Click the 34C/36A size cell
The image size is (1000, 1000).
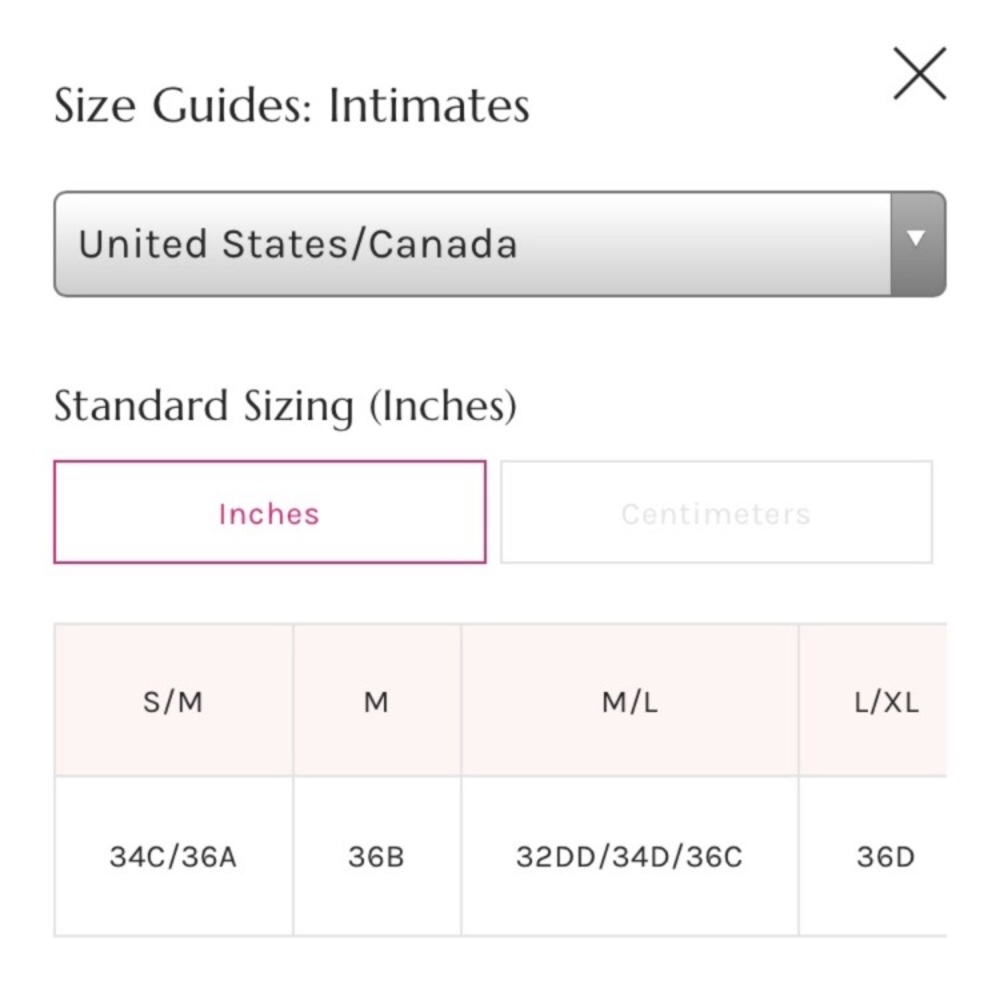(174, 857)
